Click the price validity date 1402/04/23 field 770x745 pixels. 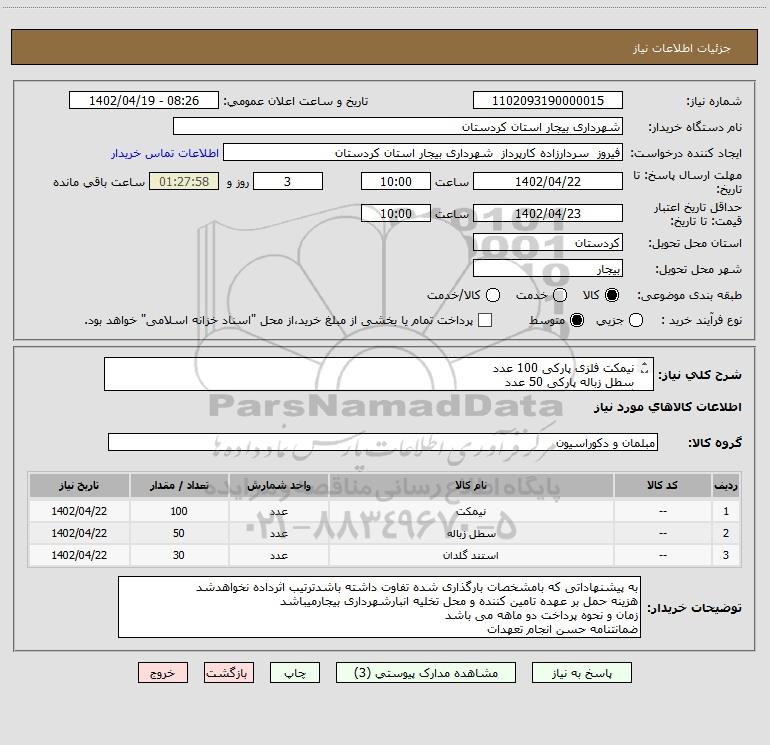[548, 214]
